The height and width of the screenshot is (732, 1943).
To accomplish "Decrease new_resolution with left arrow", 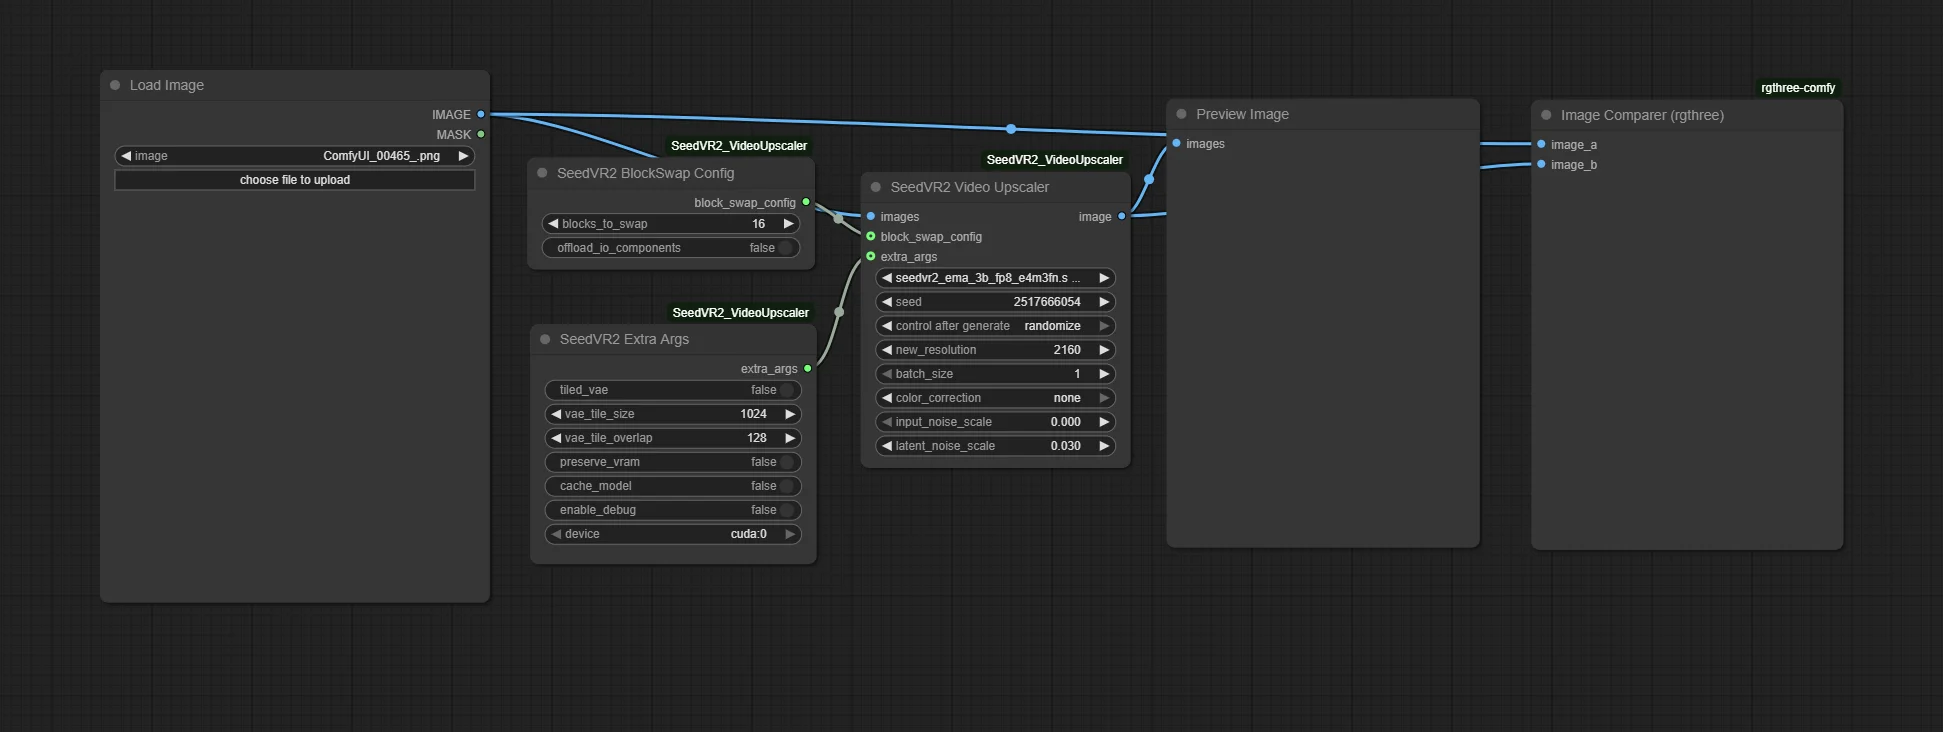I will pyautogui.click(x=886, y=350).
